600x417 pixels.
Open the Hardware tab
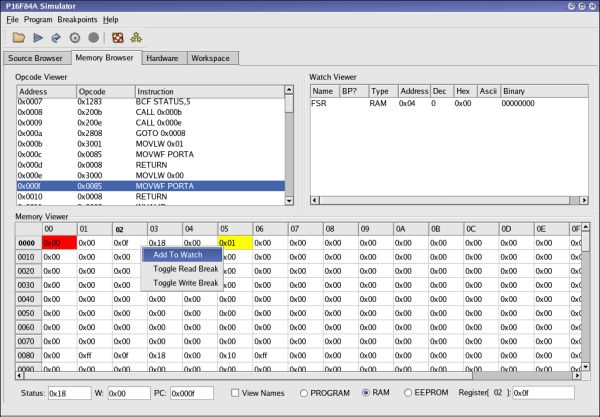[162, 58]
